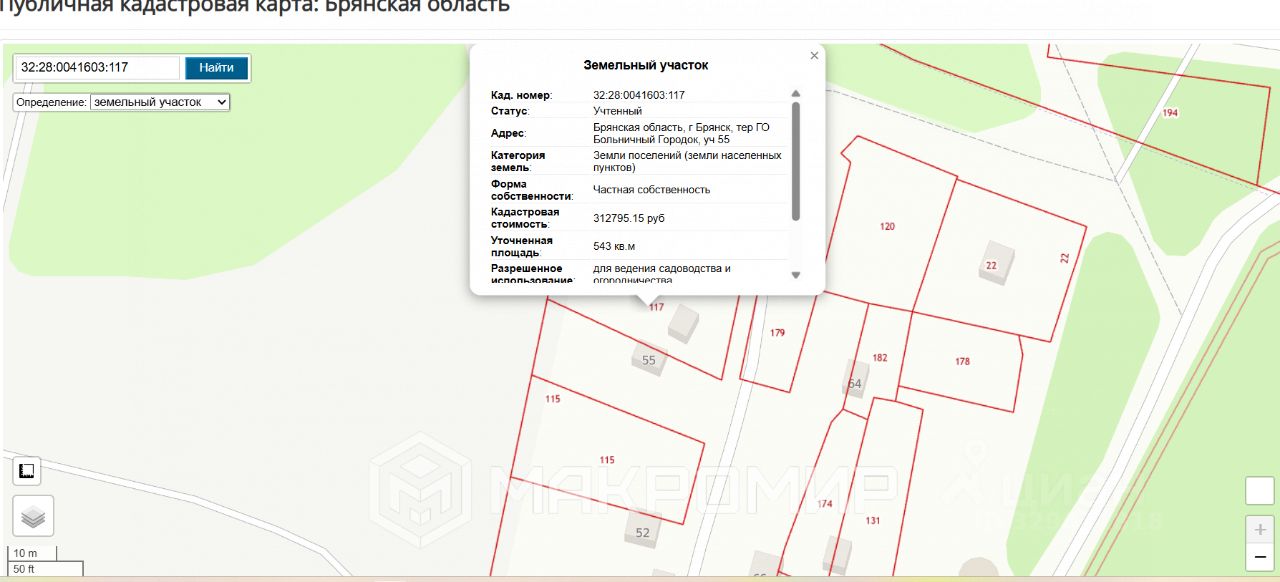1280x582 pixels.
Task: Click building number 55 on map
Action: click(x=648, y=360)
